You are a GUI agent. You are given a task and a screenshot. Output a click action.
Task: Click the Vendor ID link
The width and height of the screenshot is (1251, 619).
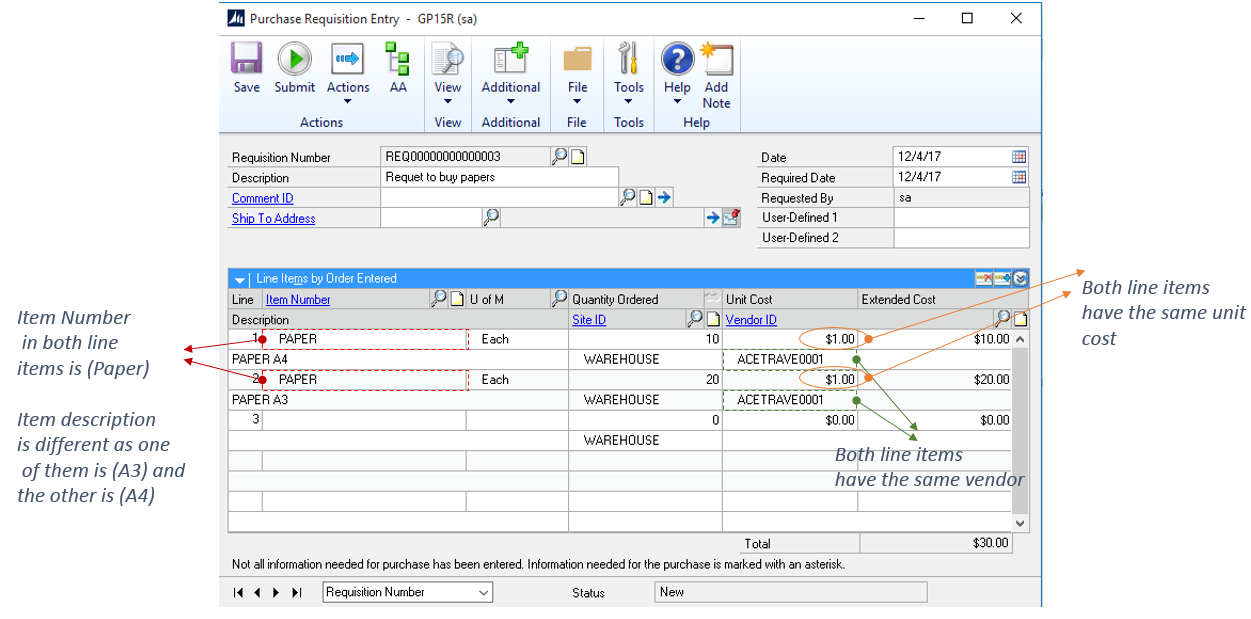[750, 319]
